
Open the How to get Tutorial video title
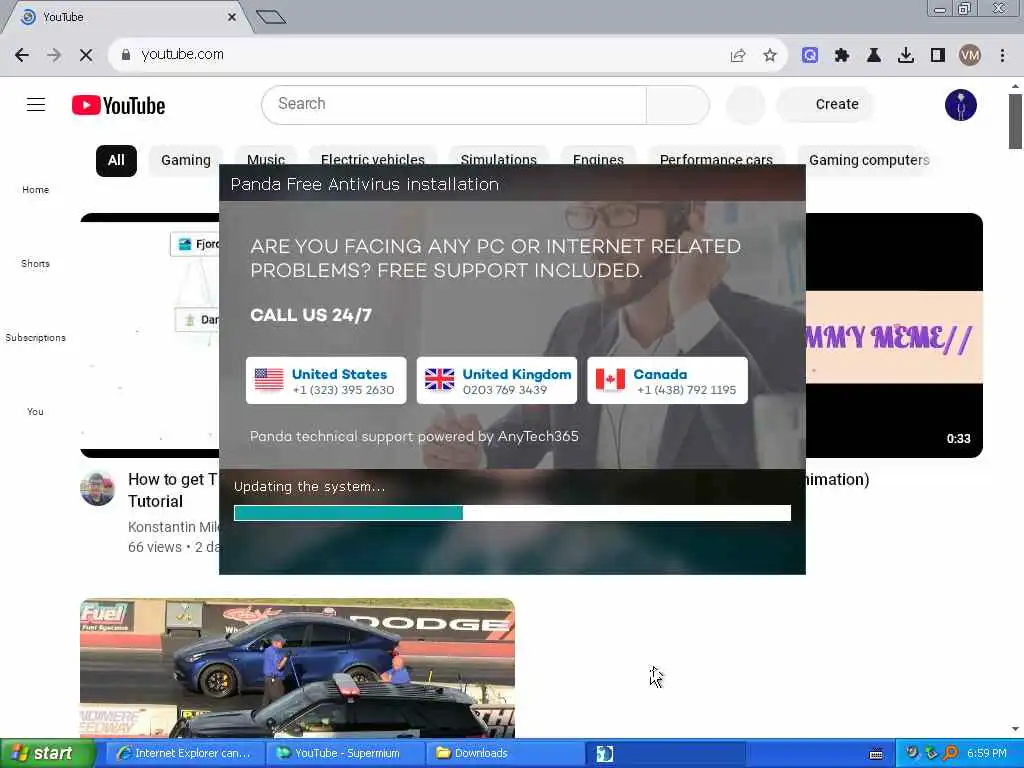pos(173,490)
